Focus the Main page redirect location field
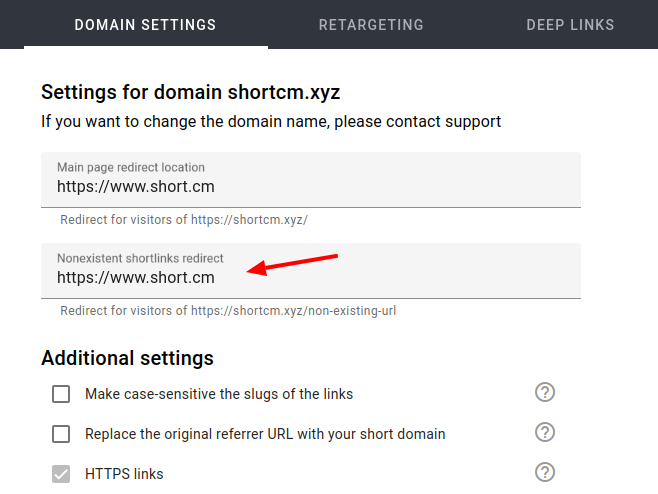Image resolution: width=658 pixels, height=494 pixels. click(x=311, y=180)
